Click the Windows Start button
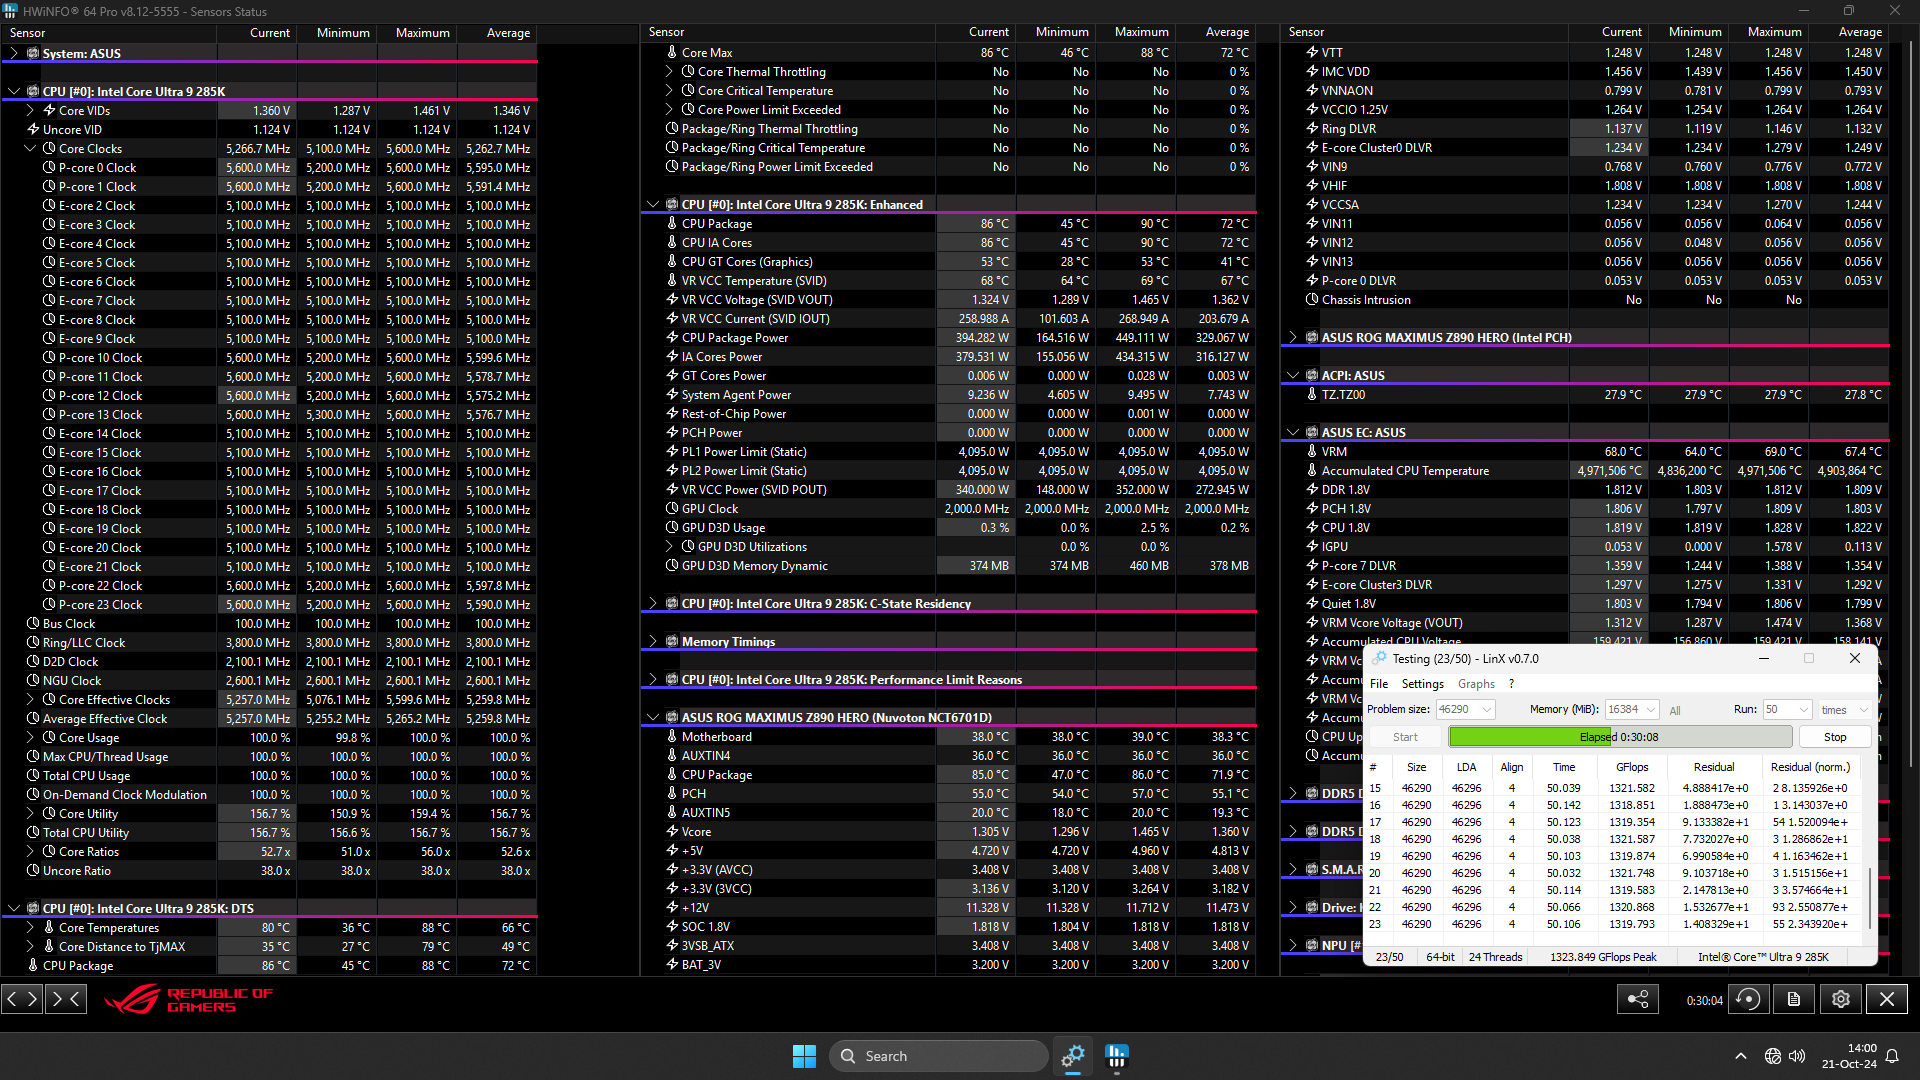This screenshot has width=1920, height=1080. pos(804,1055)
